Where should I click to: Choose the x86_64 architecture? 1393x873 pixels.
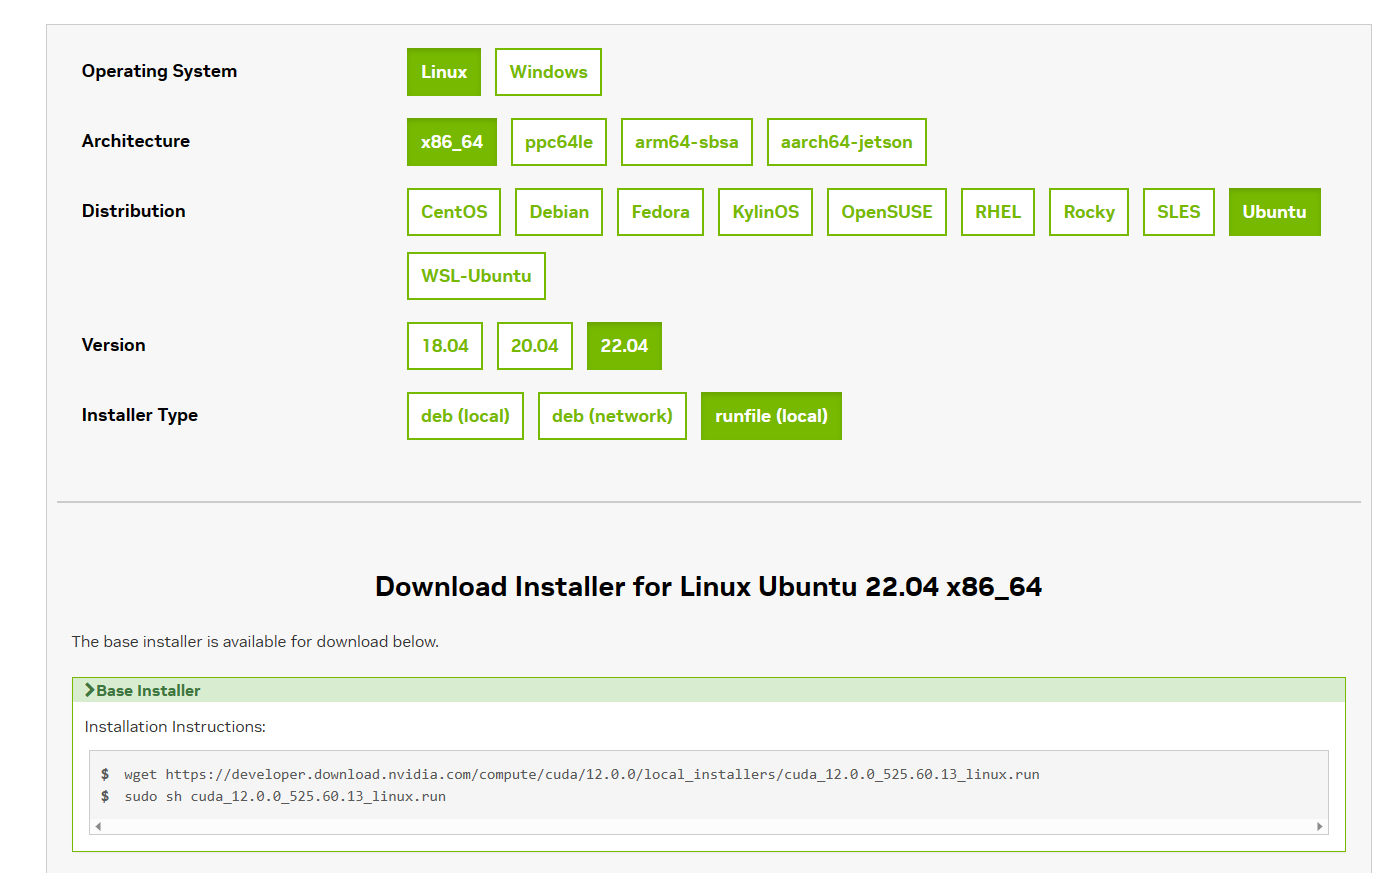(452, 142)
